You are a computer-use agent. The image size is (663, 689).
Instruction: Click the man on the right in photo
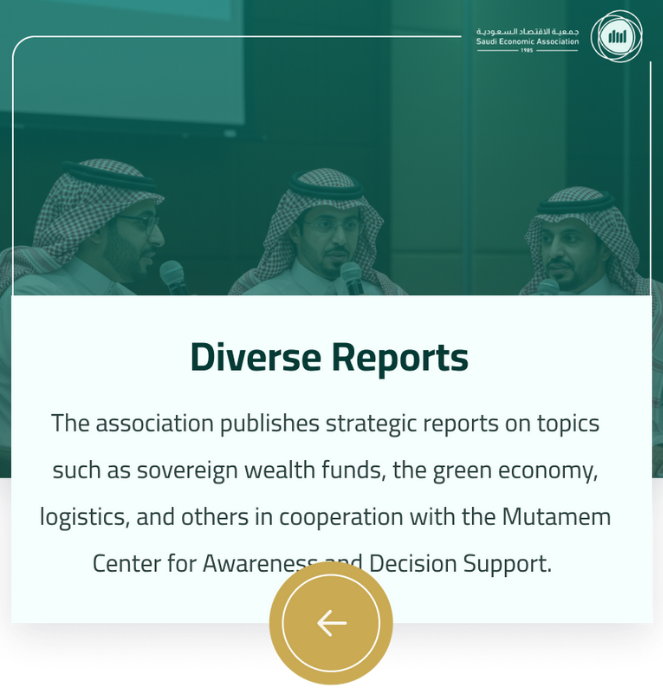point(580,245)
